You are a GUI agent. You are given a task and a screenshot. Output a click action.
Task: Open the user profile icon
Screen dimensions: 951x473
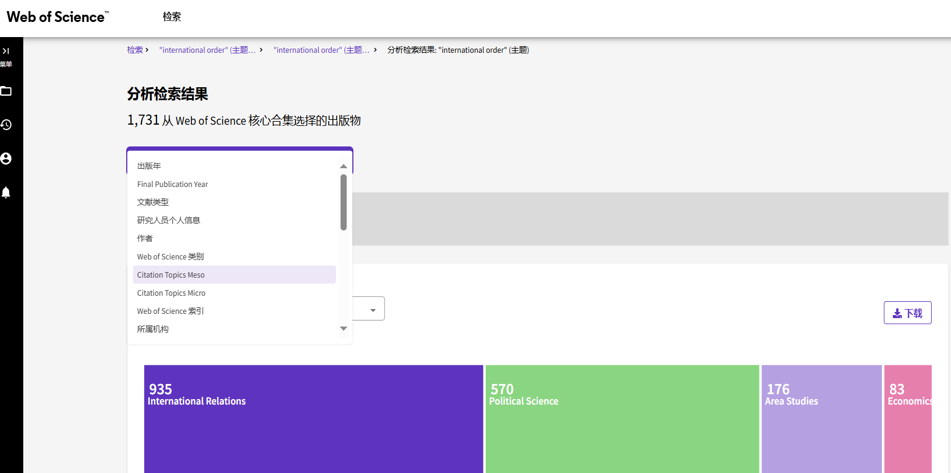coord(6,158)
